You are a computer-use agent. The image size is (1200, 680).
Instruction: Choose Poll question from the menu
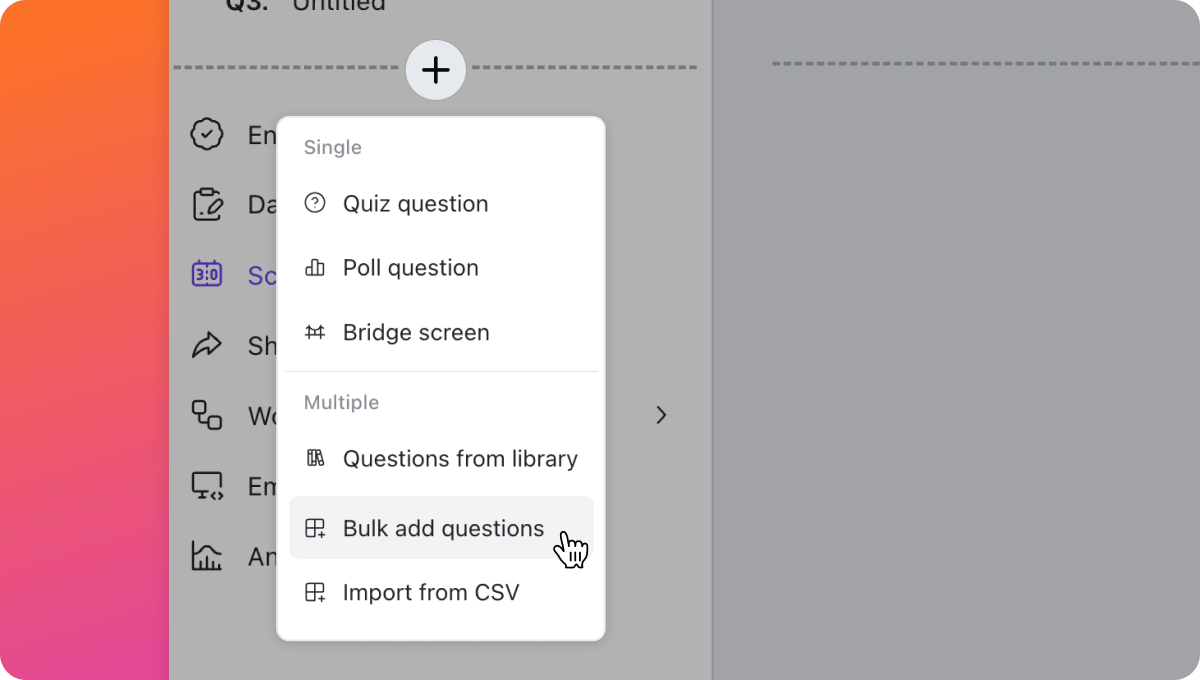[441, 268]
